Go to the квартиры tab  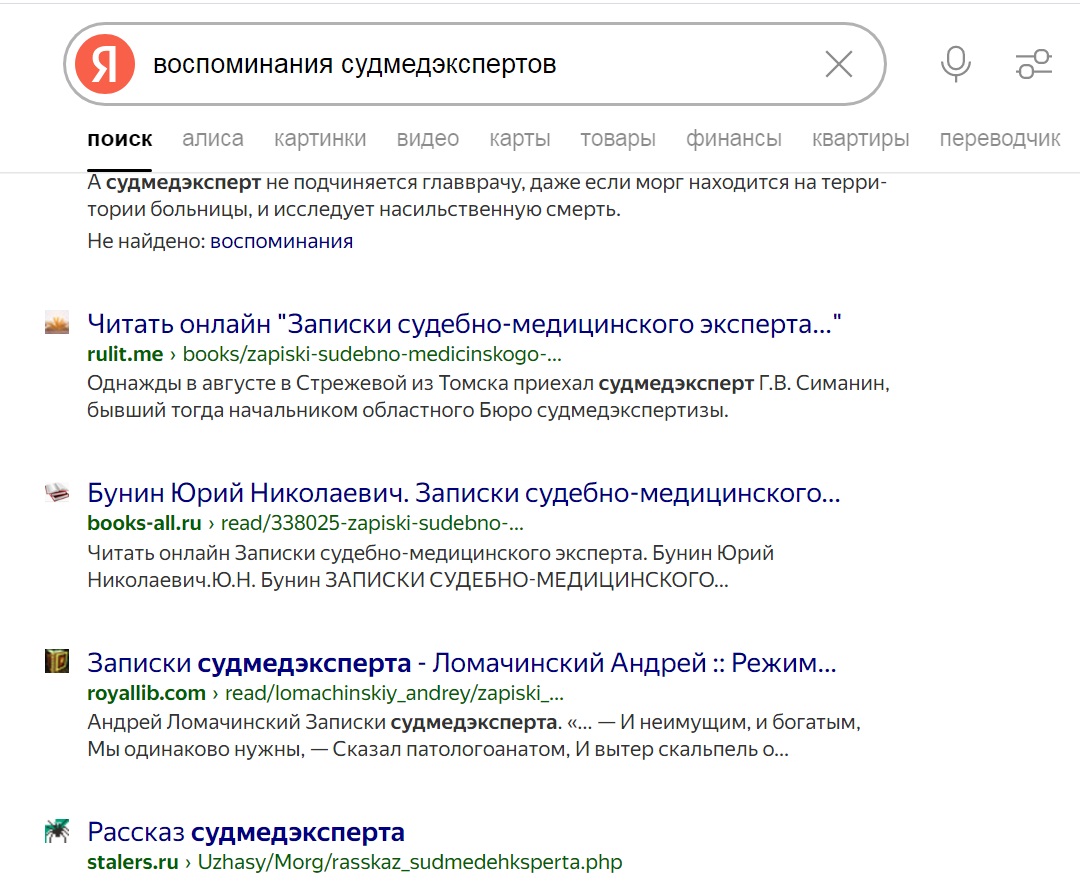[x=861, y=138]
